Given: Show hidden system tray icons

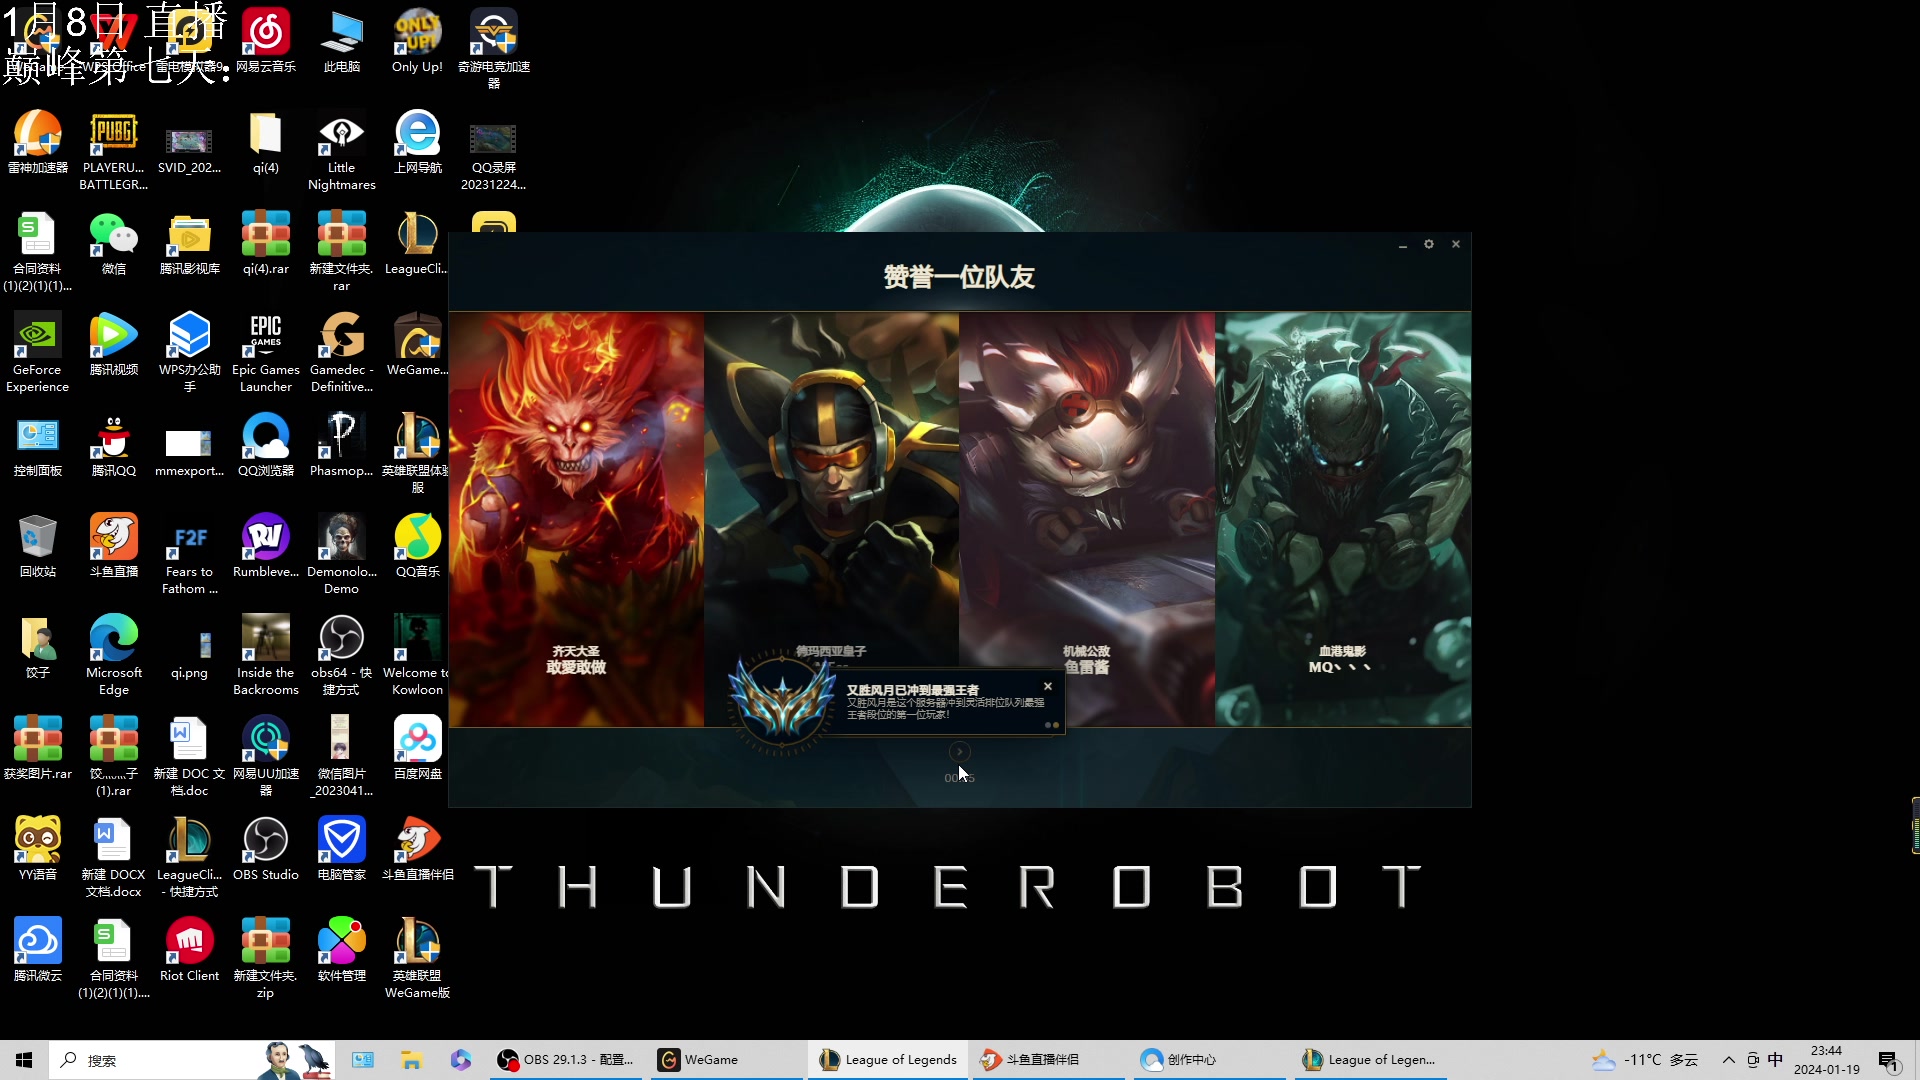Looking at the screenshot, I should click(1728, 1060).
